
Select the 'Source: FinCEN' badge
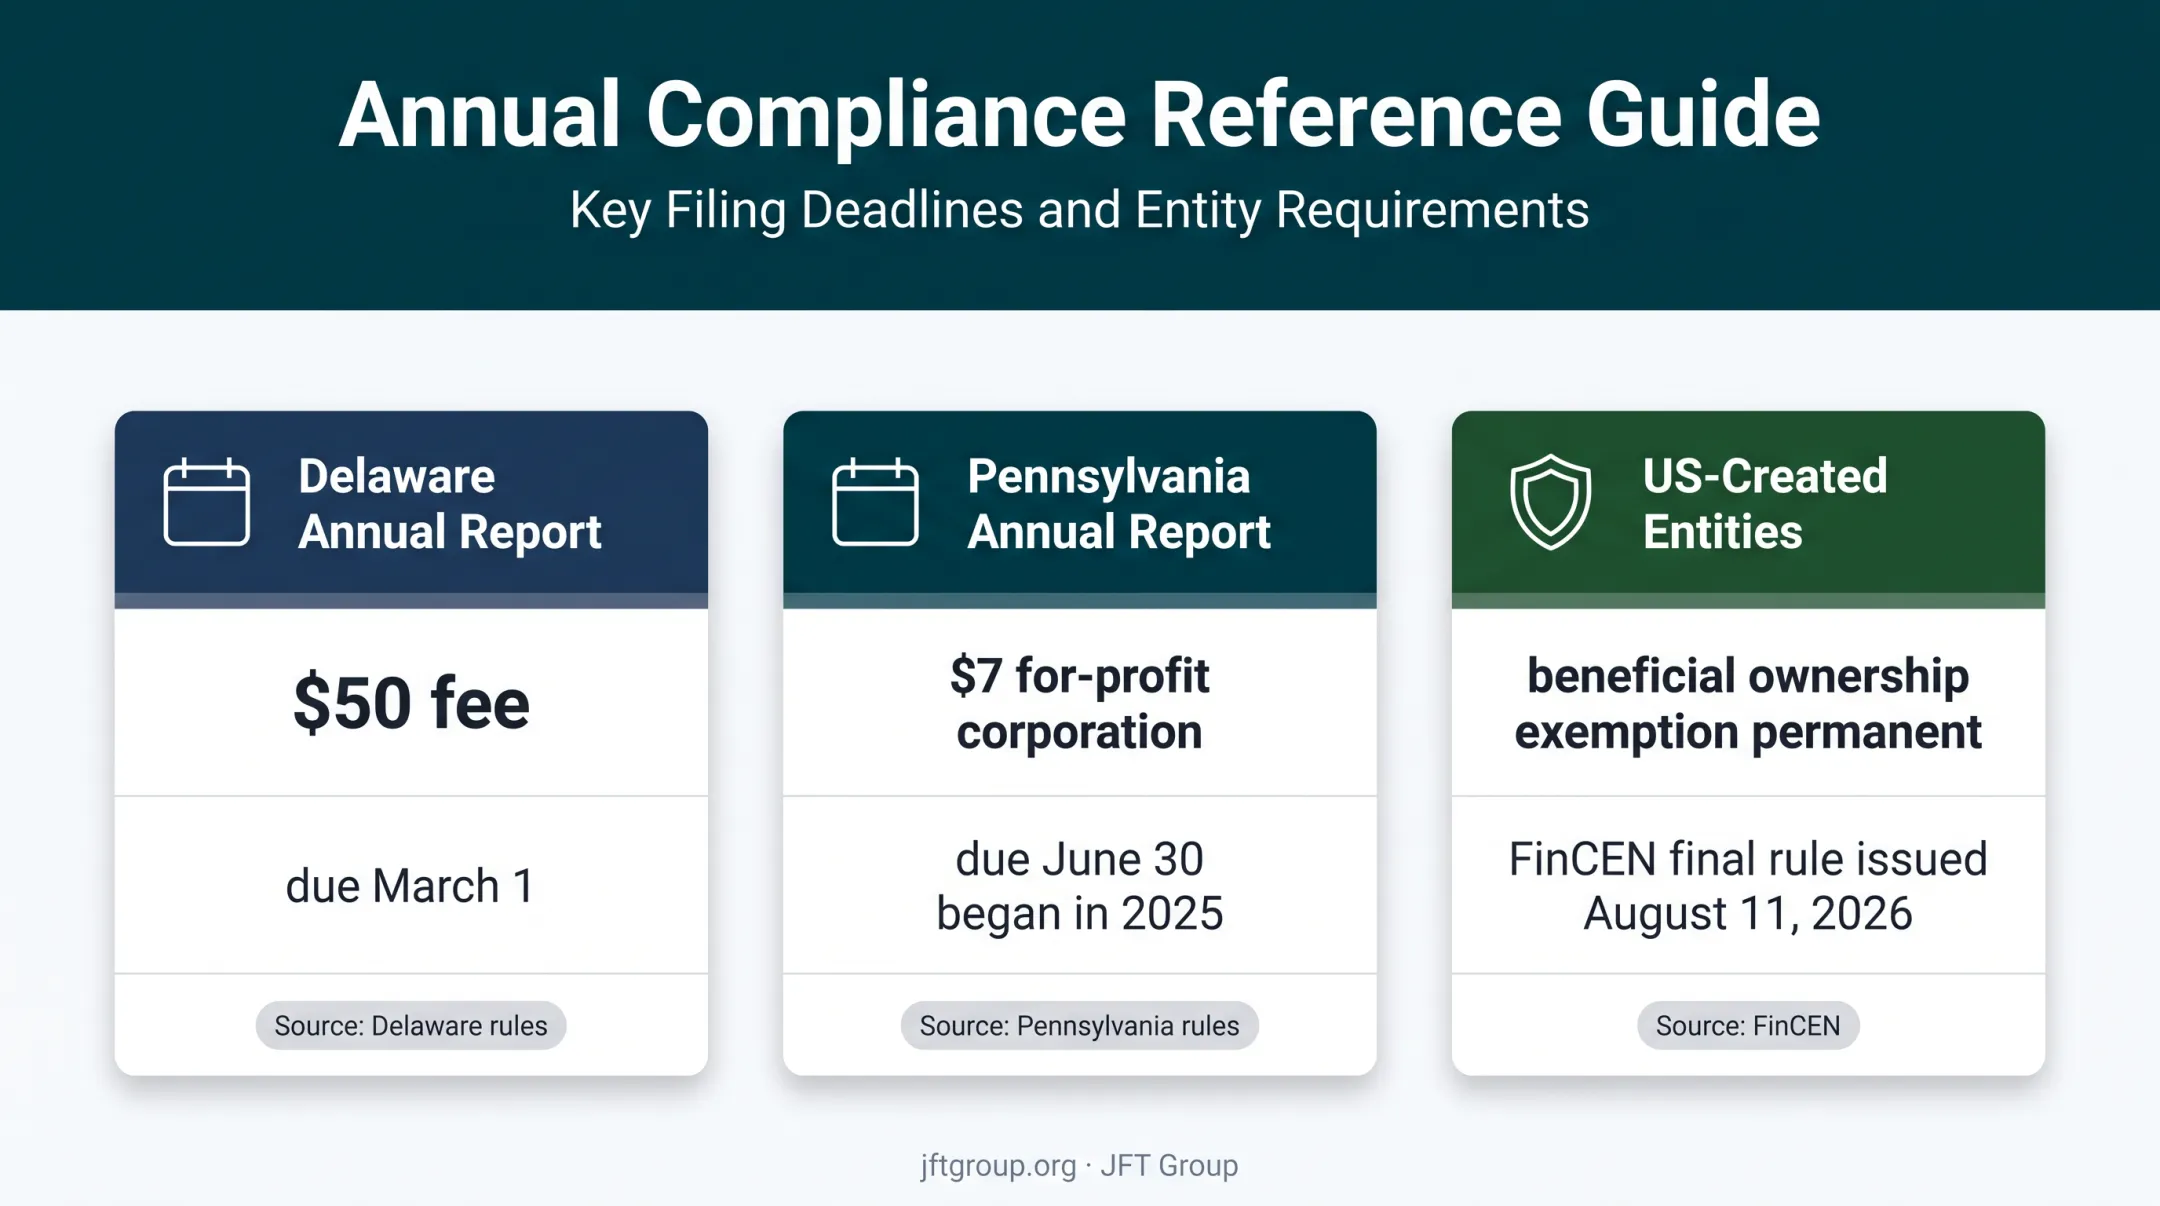1748,1025
